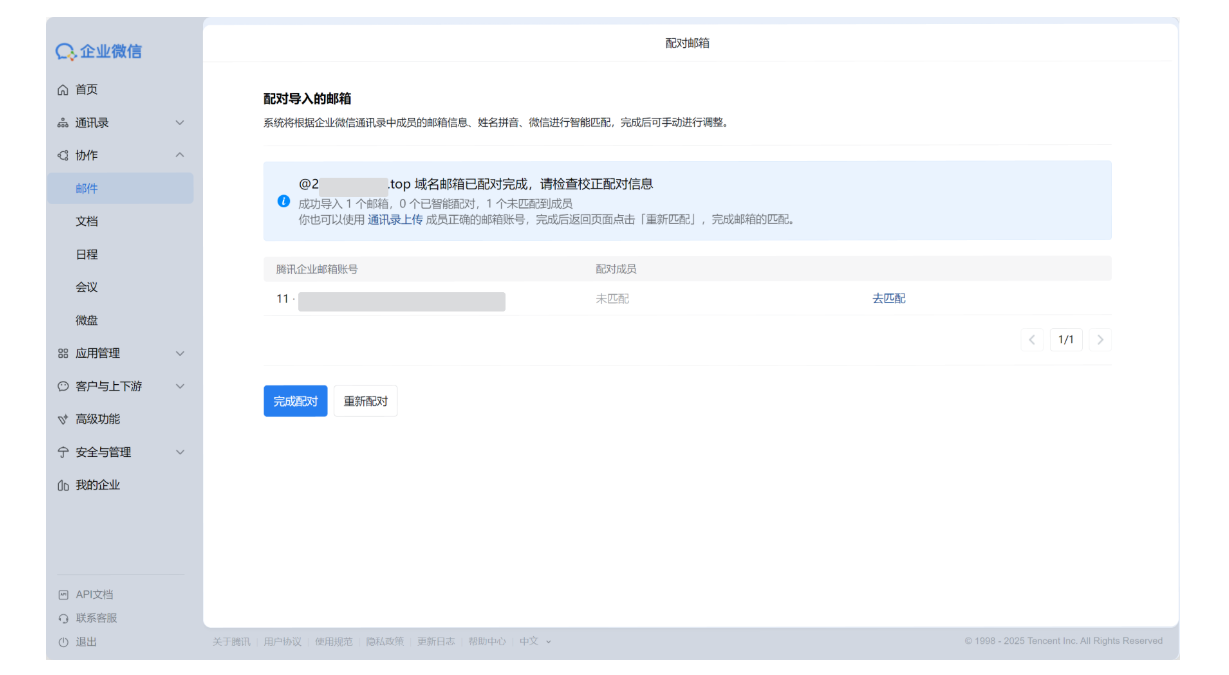The height and width of the screenshot is (675, 1229).
Task: Click the 客户与上下游 icon
Action: [x=63, y=386]
